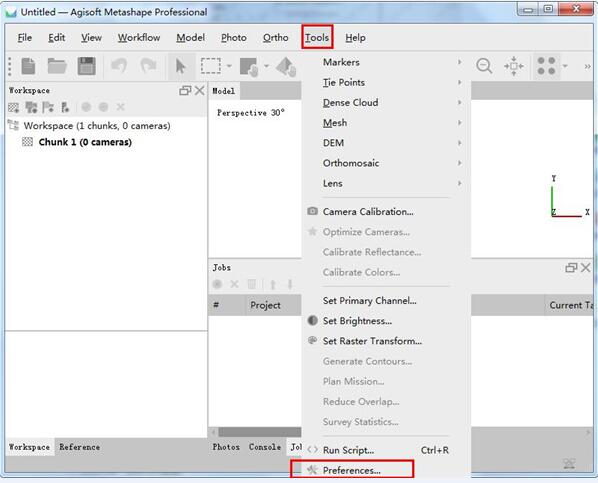Open the View menu
Screen dimensions: 598x483
click(91, 38)
